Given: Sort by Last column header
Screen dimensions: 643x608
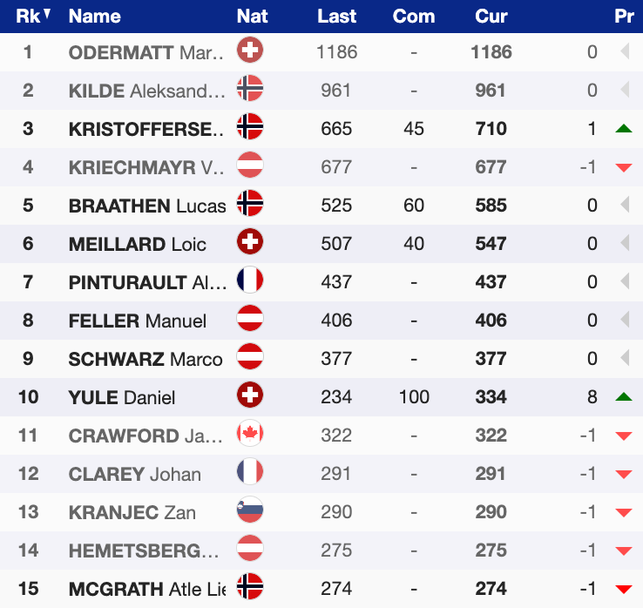Looking at the screenshot, I should coord(337,16).
